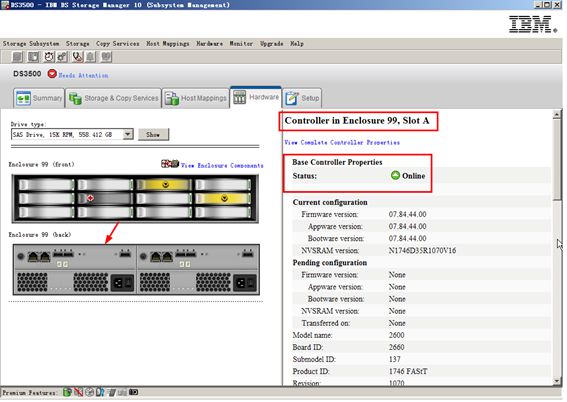Image resolution: width=567 pixels, height=402 pixels.
Task: Click the Bootware version 07.84.44.00 value
Action: pos(407,238)
